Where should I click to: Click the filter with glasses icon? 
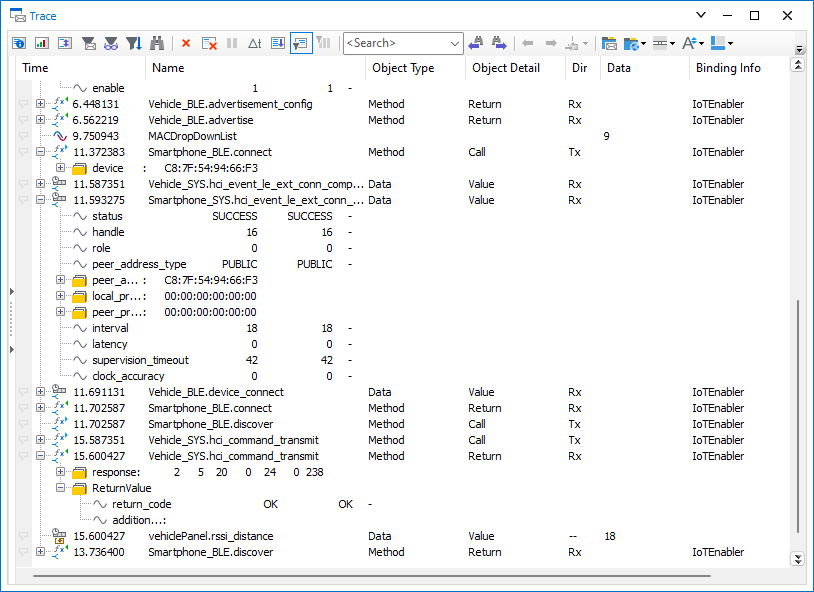point(111,43)
